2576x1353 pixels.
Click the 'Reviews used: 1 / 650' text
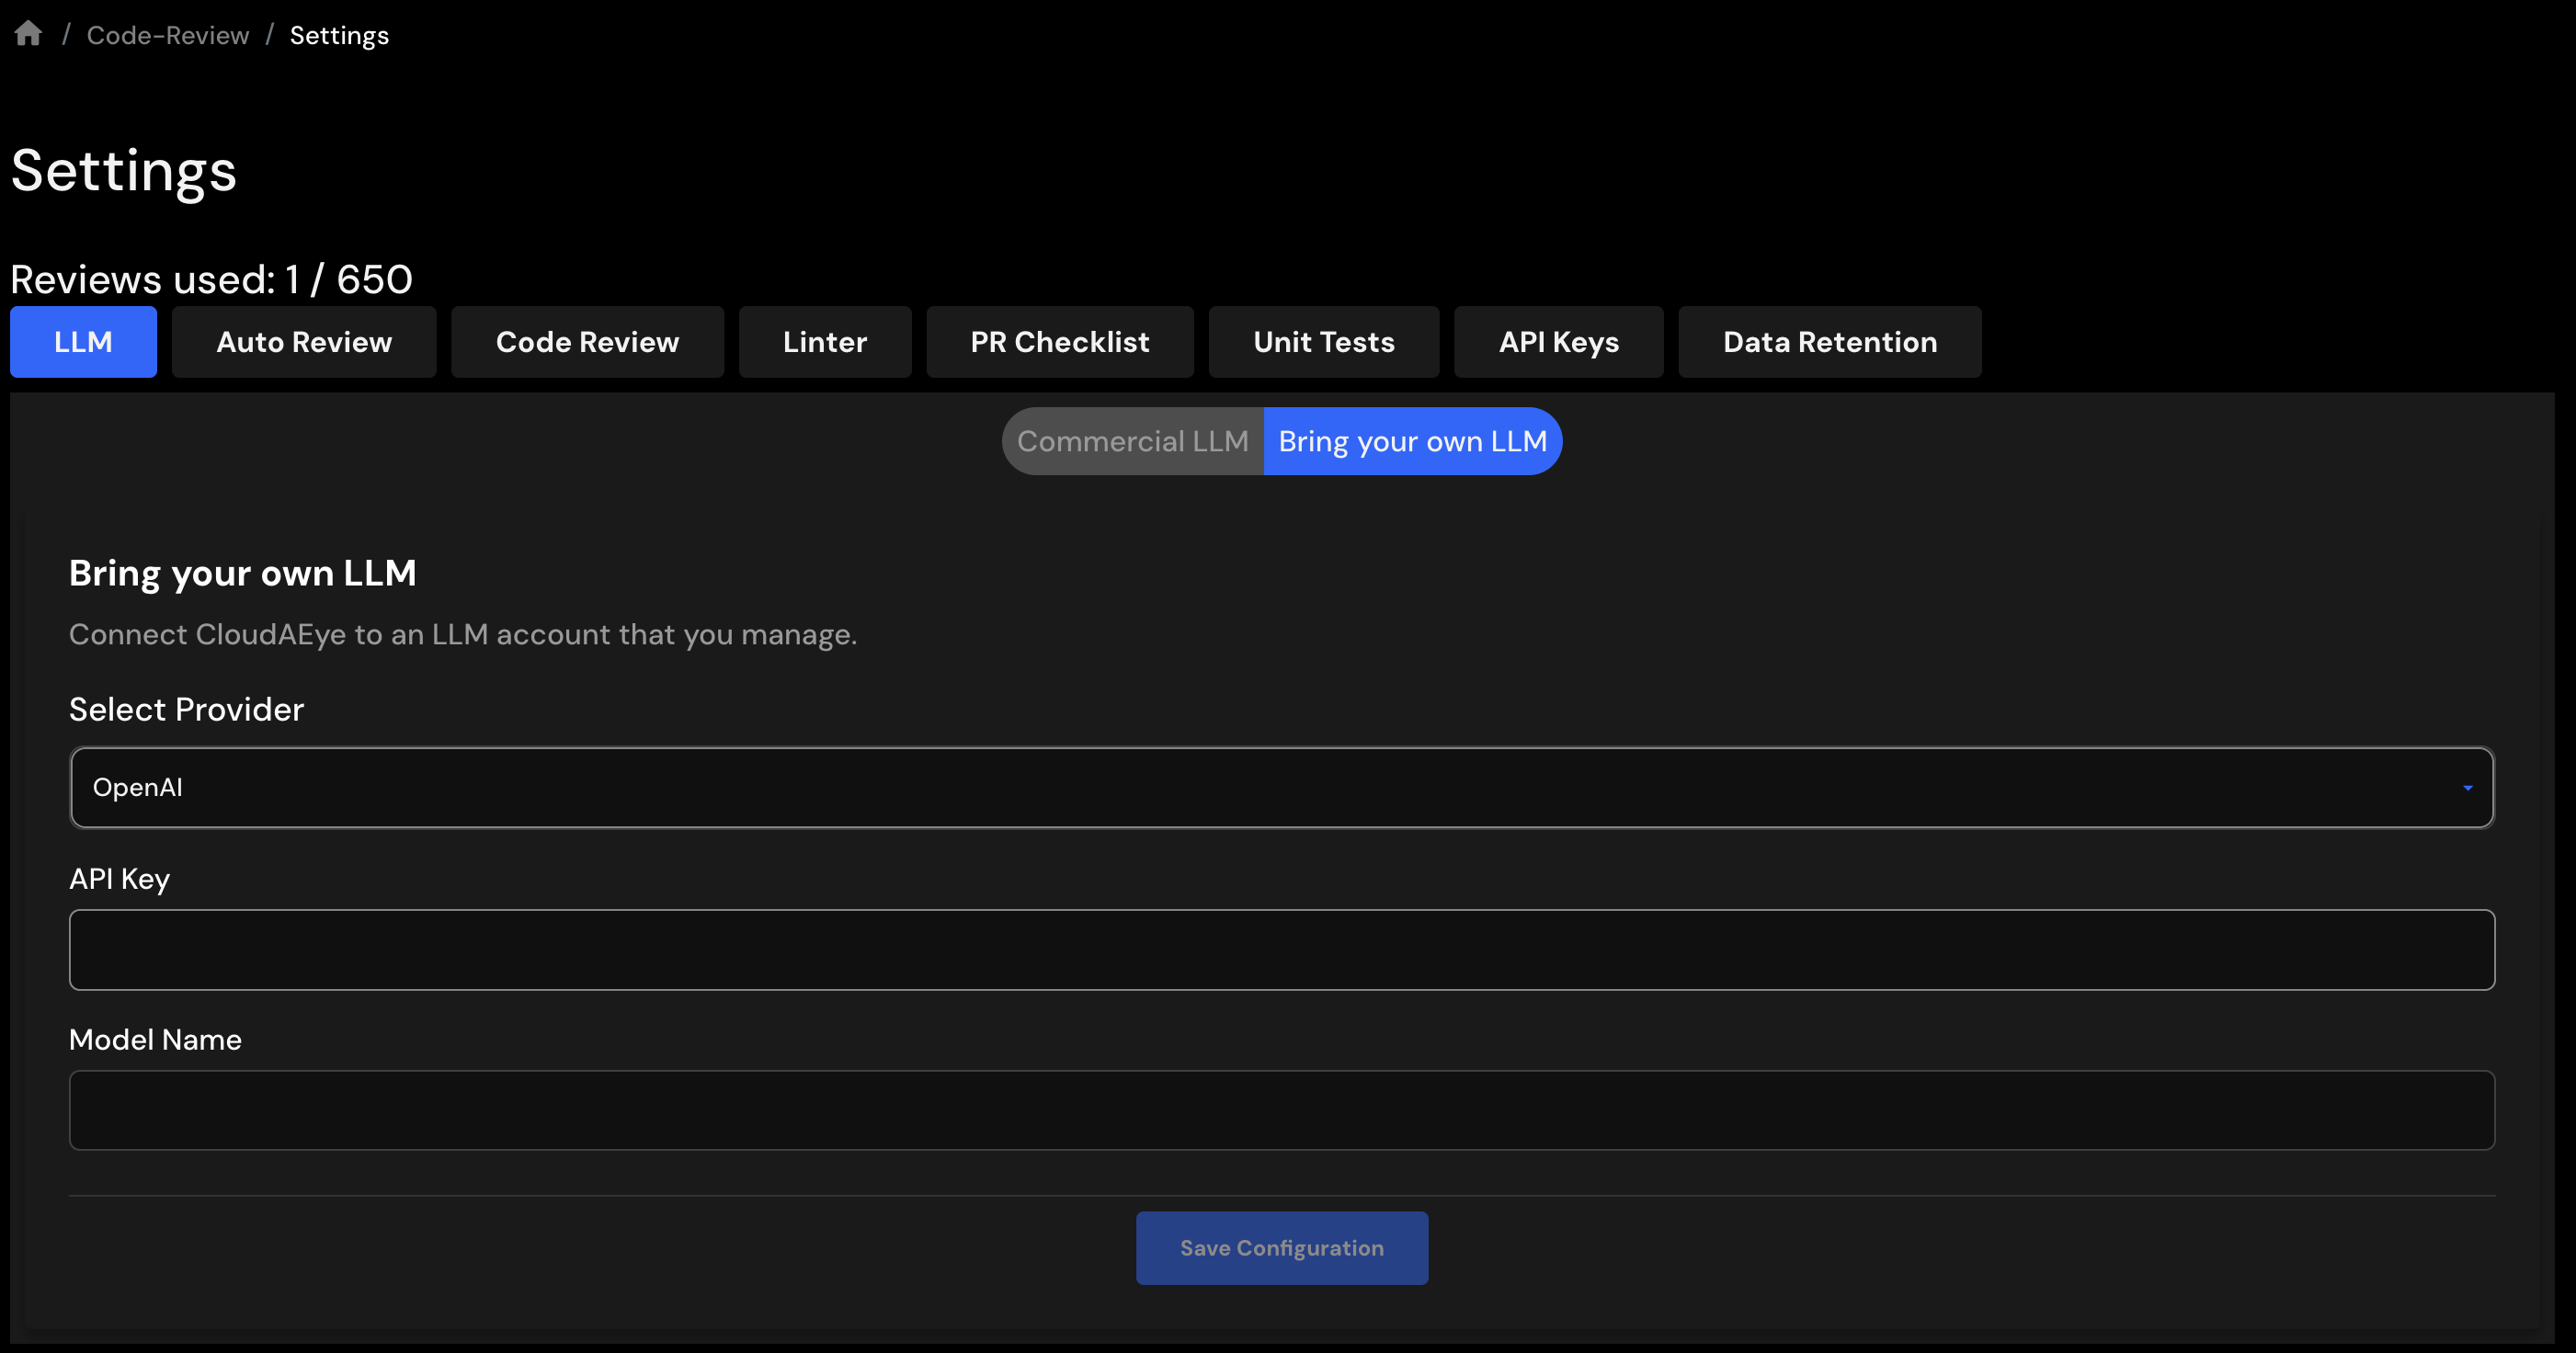(x=212, y=279)
